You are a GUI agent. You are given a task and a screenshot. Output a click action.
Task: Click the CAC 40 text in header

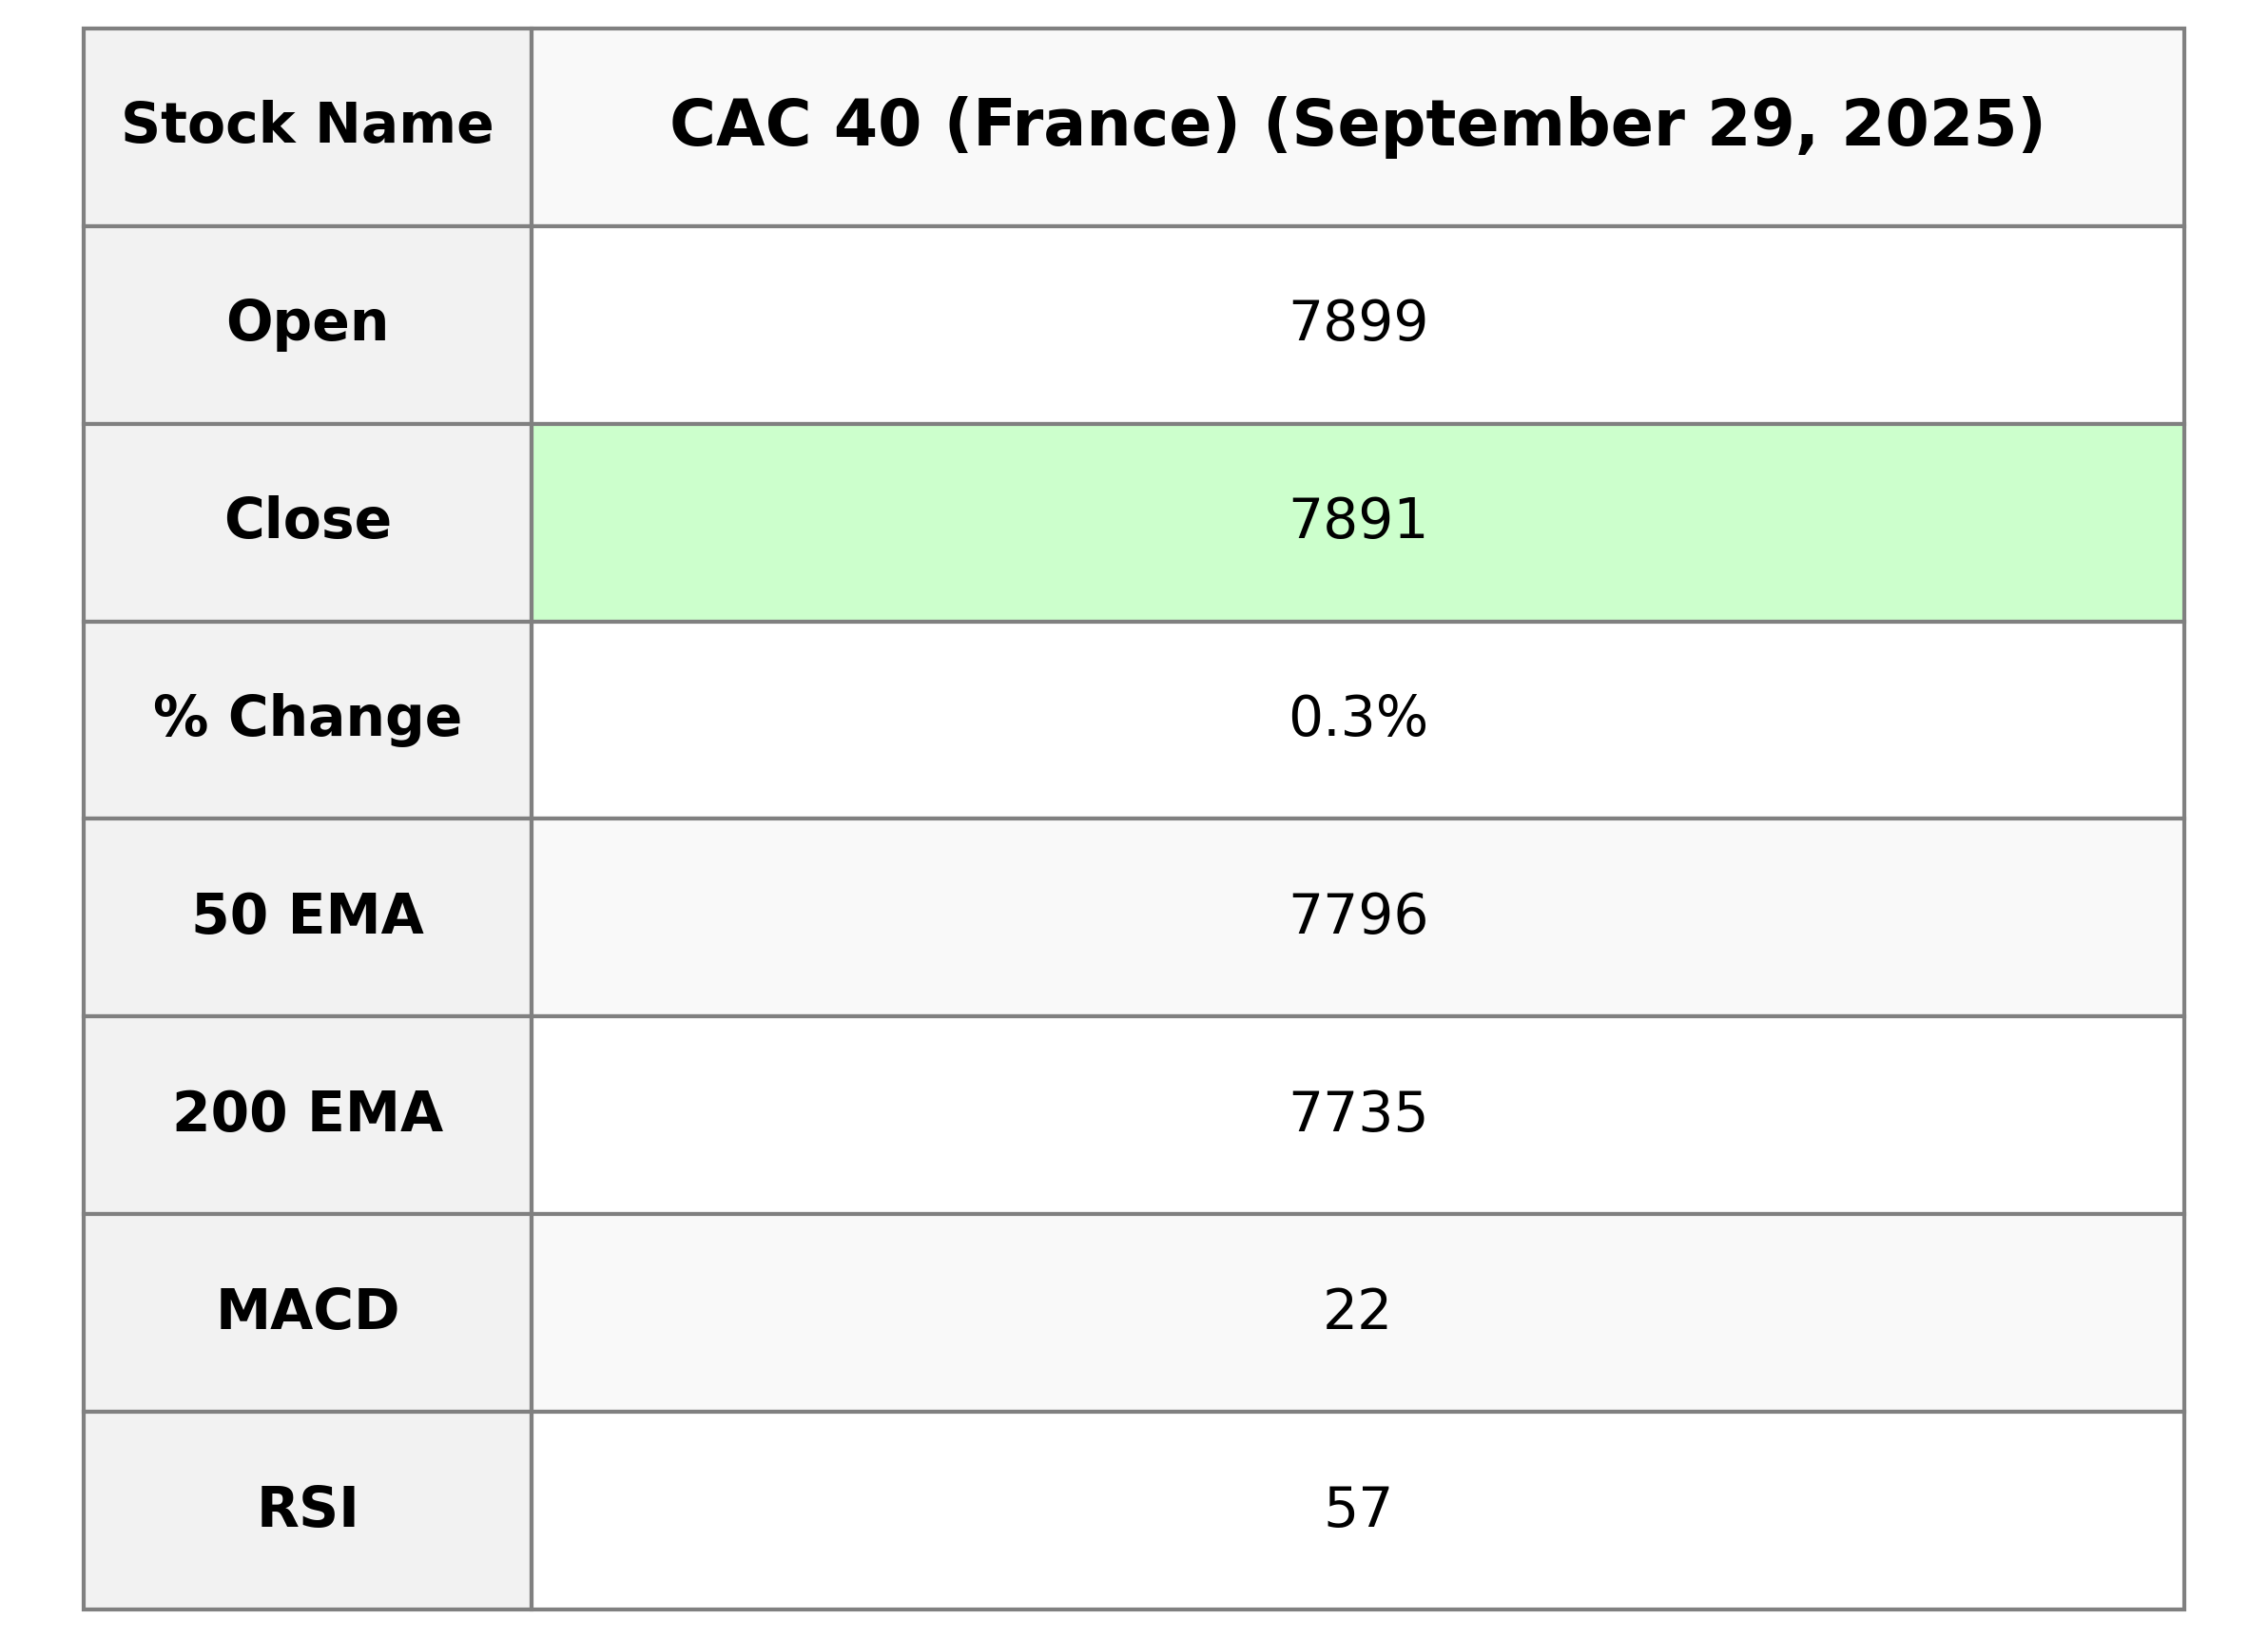click(x=795, y=126)
